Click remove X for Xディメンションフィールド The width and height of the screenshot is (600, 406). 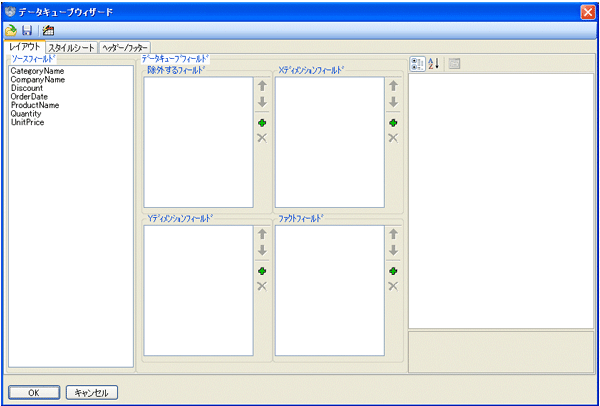(x=393, y=138)
